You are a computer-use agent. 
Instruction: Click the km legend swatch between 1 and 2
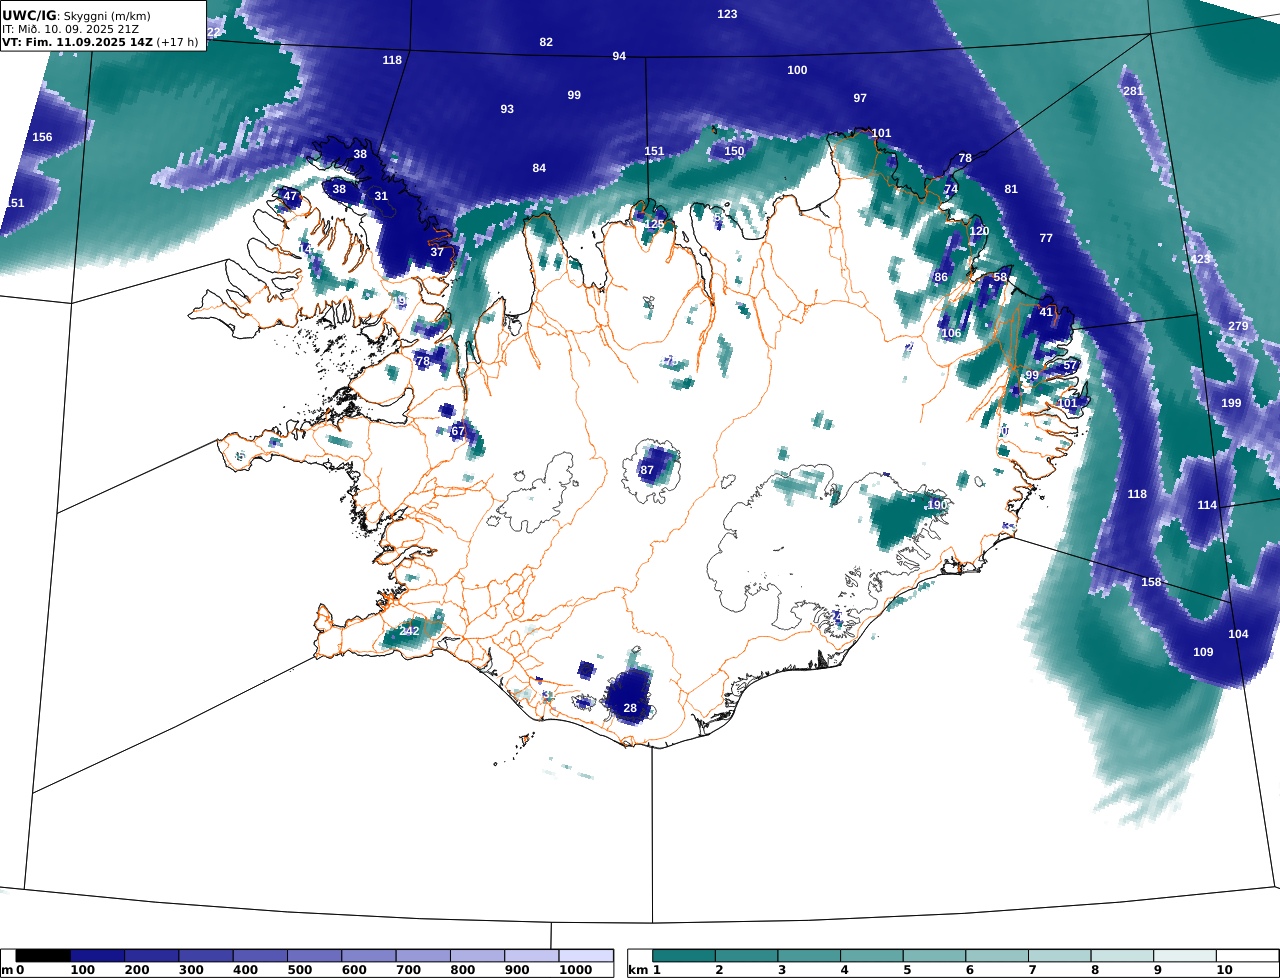(x=684, y=956)
